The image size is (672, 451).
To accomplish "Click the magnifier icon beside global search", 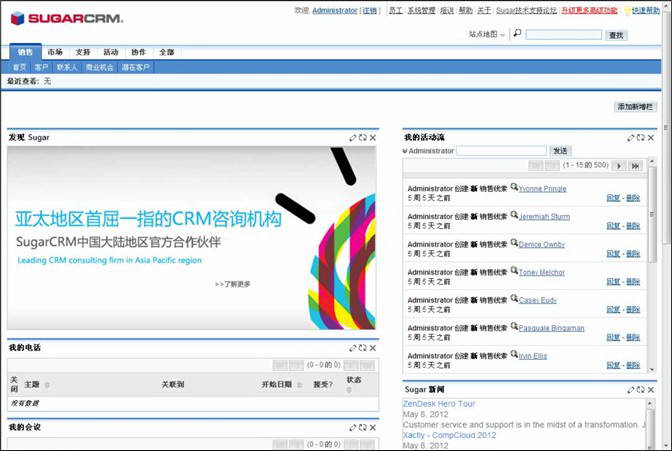I will coord(517,34).
